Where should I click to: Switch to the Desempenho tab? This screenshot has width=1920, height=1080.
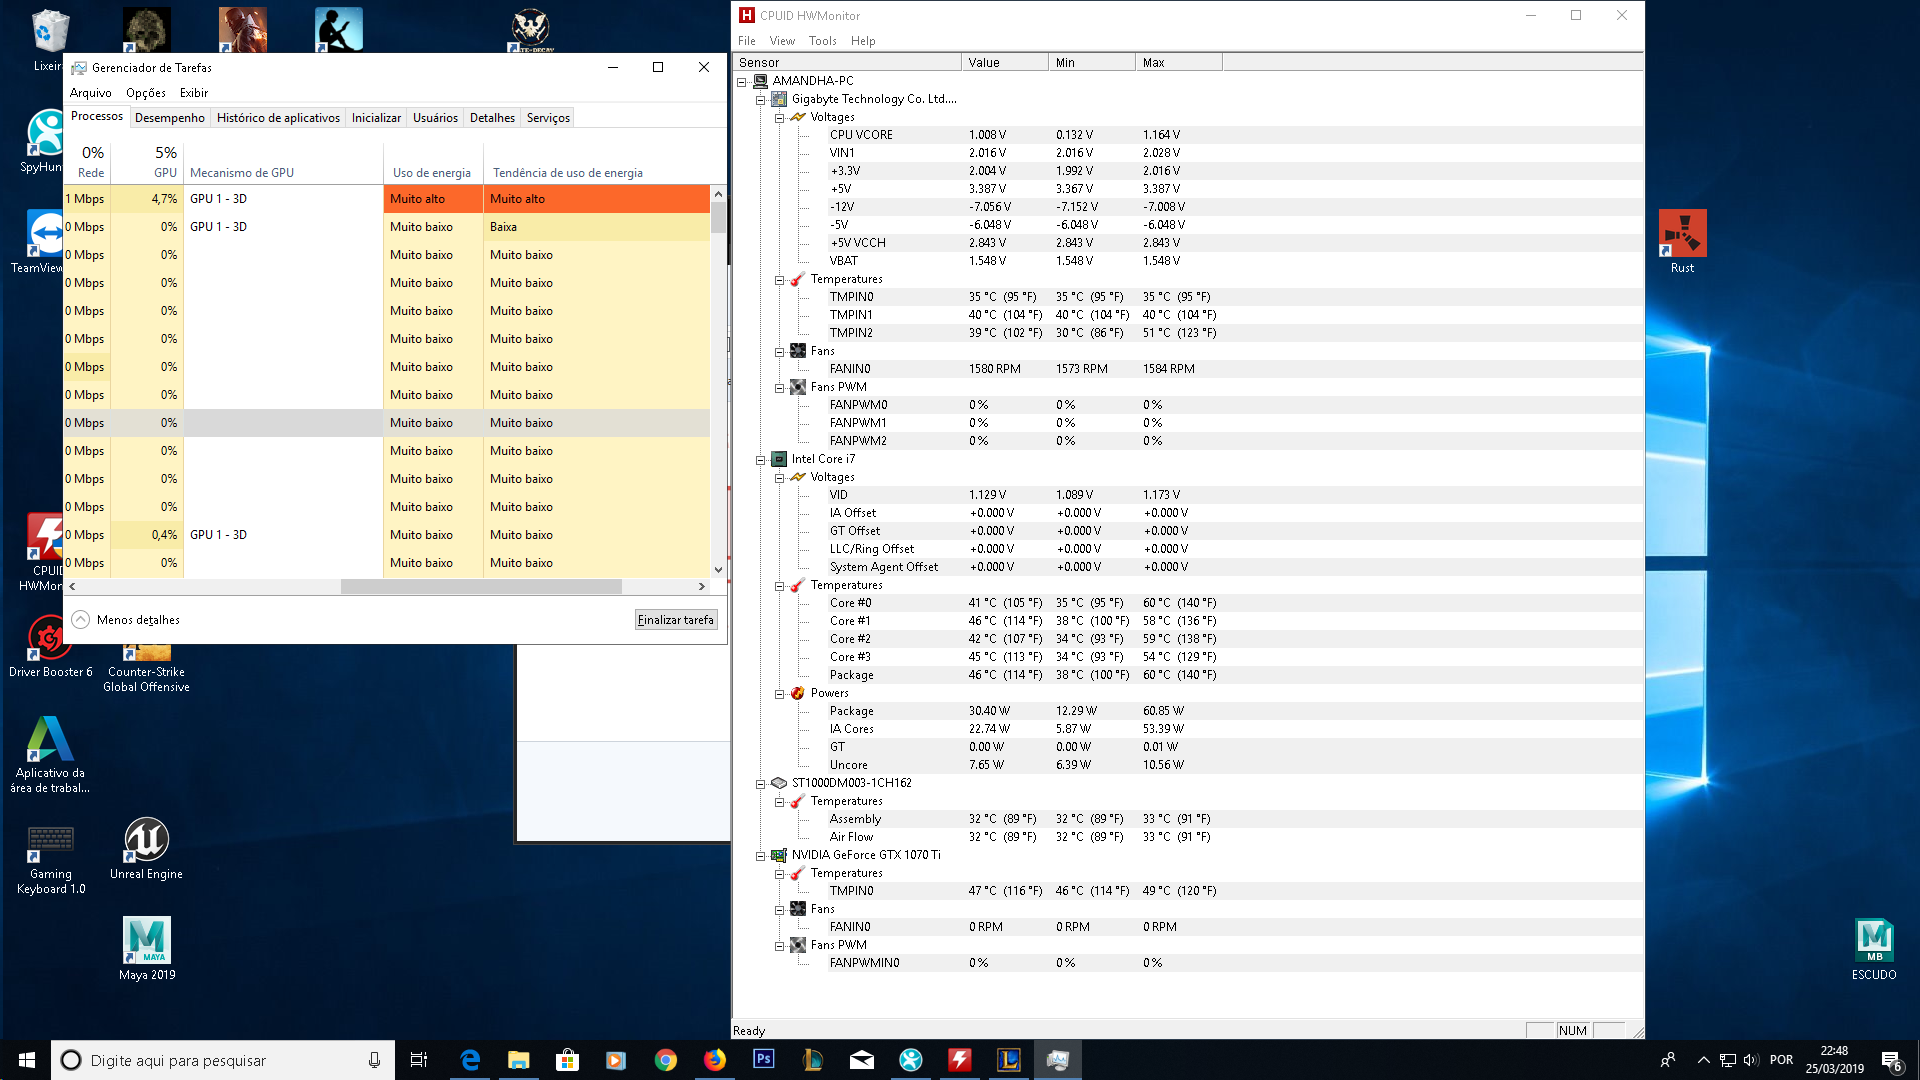[169, 118]
